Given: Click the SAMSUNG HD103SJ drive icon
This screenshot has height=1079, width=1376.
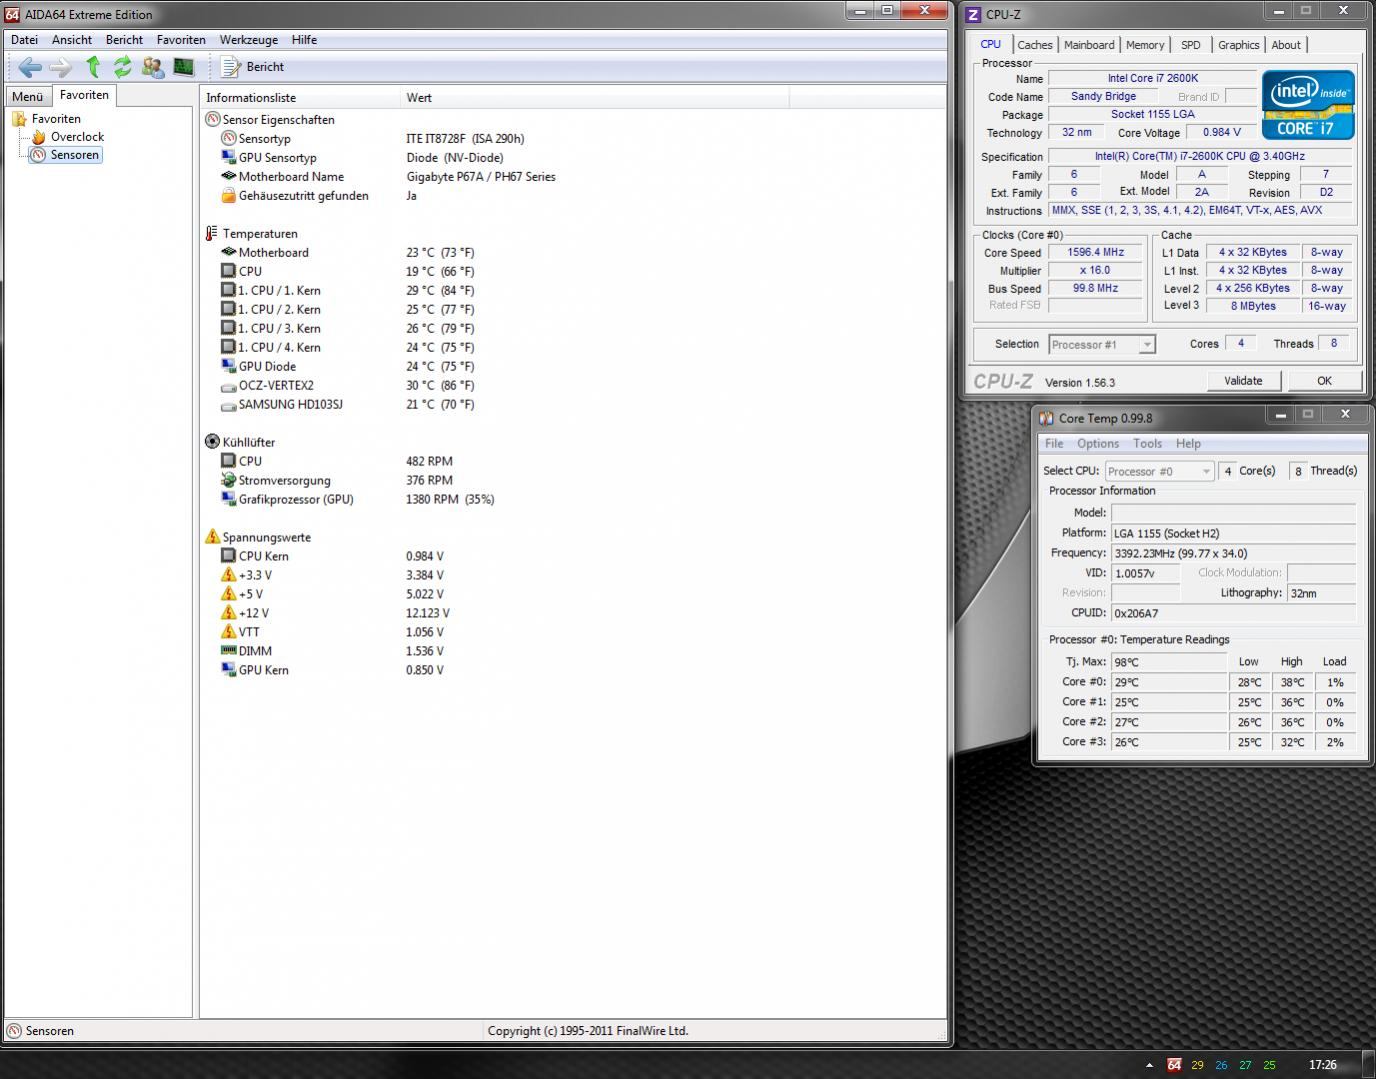Looking at the screenshot, I should click(228, 404).
